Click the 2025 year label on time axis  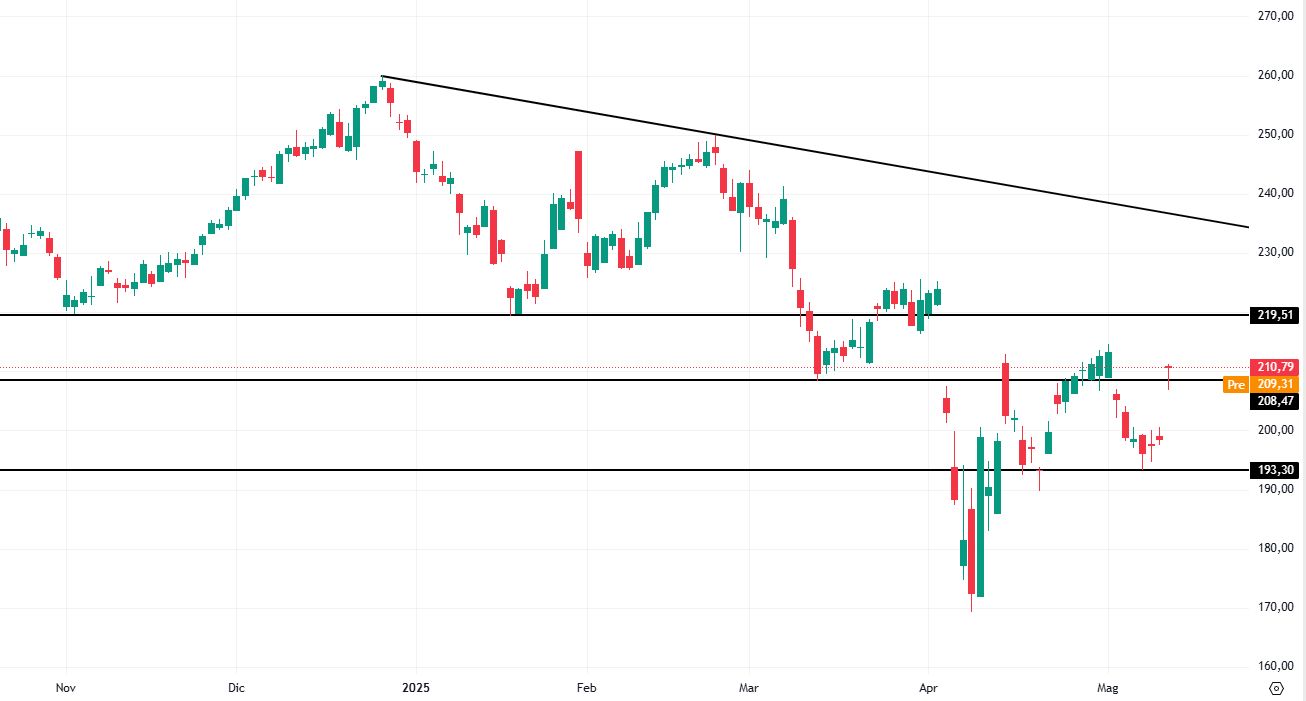tap(414, 688)
